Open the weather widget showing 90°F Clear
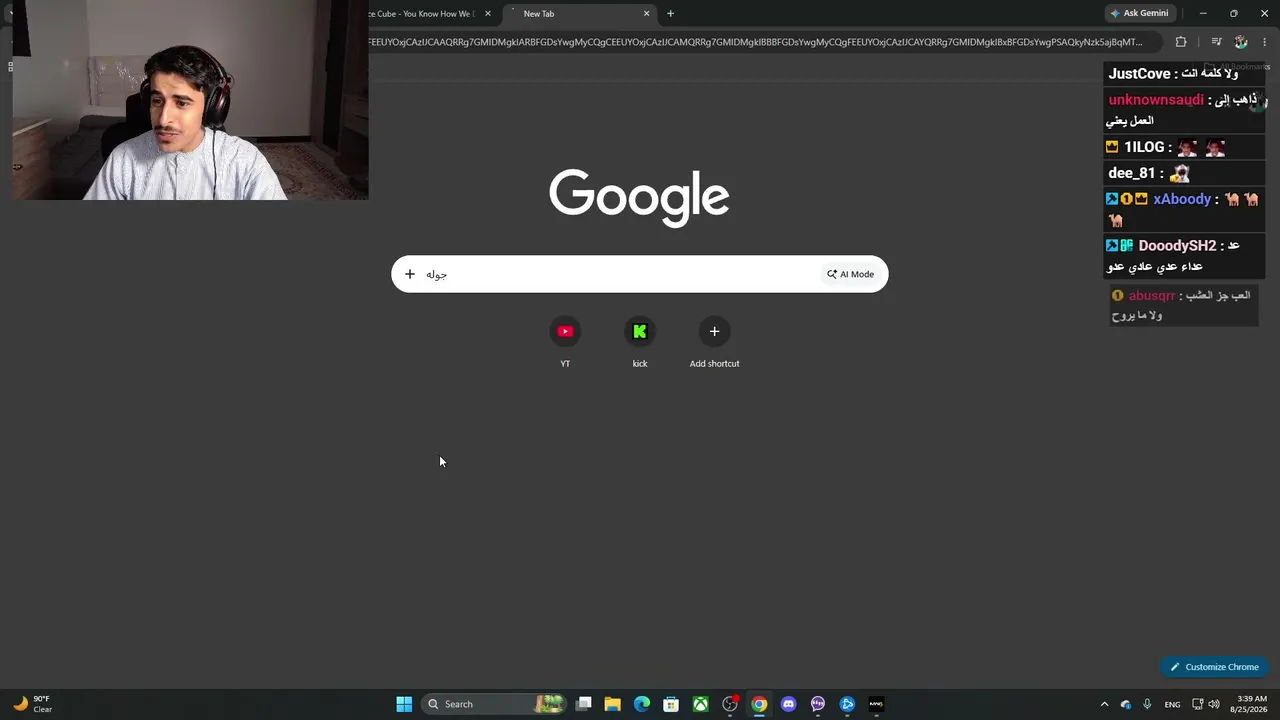 32,704
